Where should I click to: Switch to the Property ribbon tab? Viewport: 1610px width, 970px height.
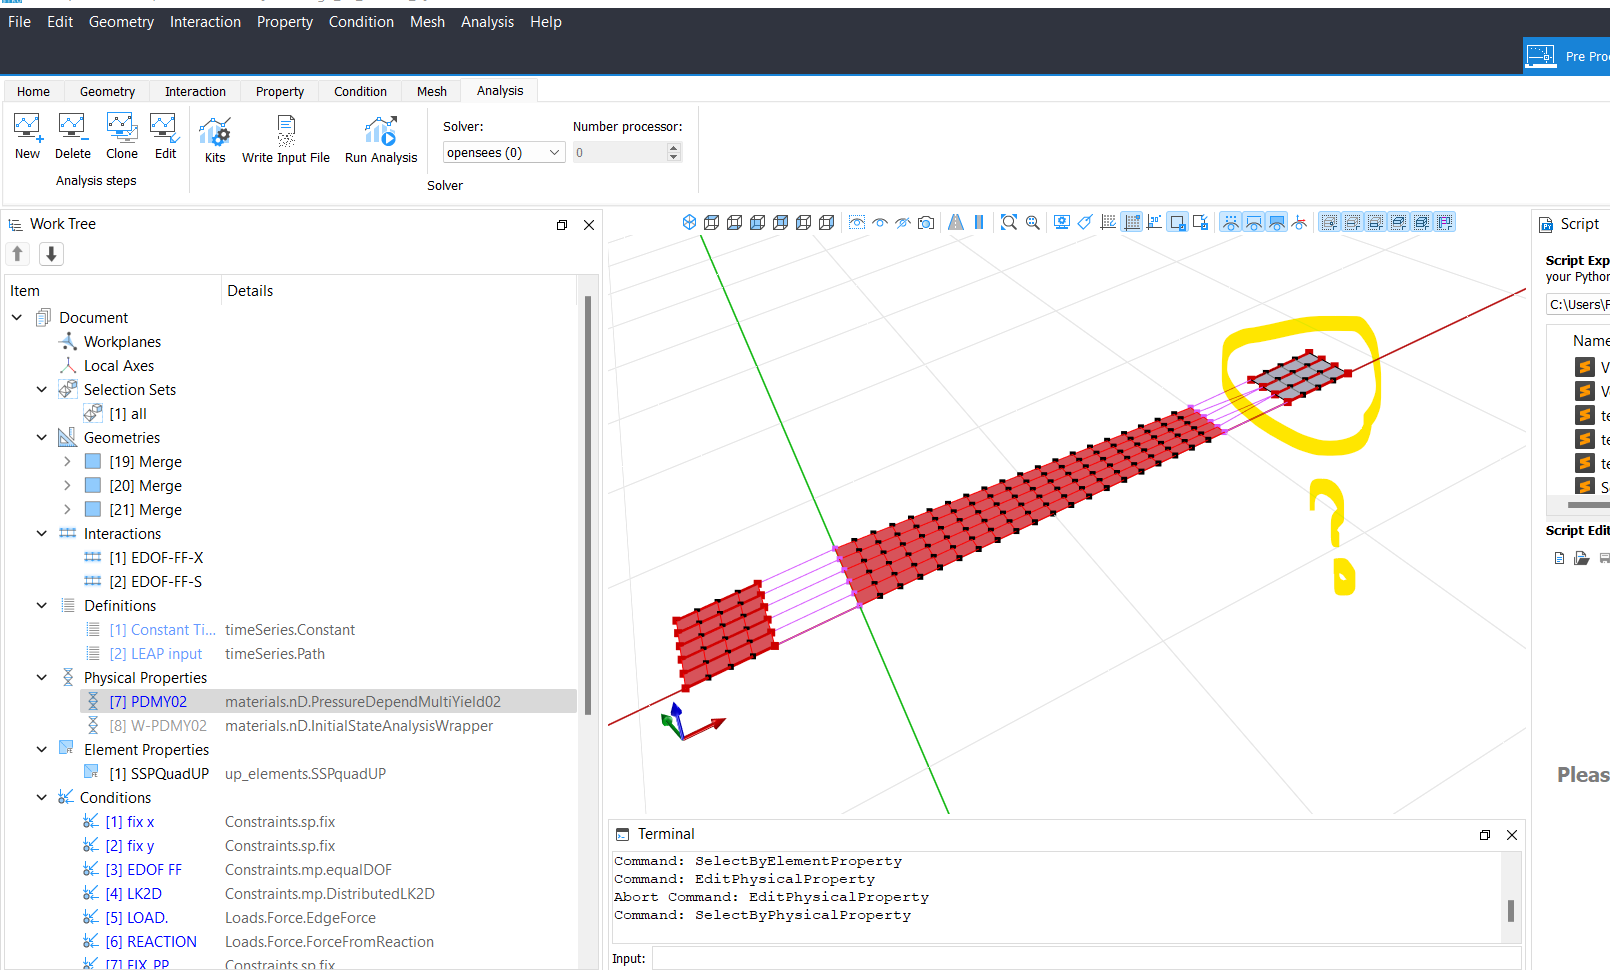(x=280, y=91)
